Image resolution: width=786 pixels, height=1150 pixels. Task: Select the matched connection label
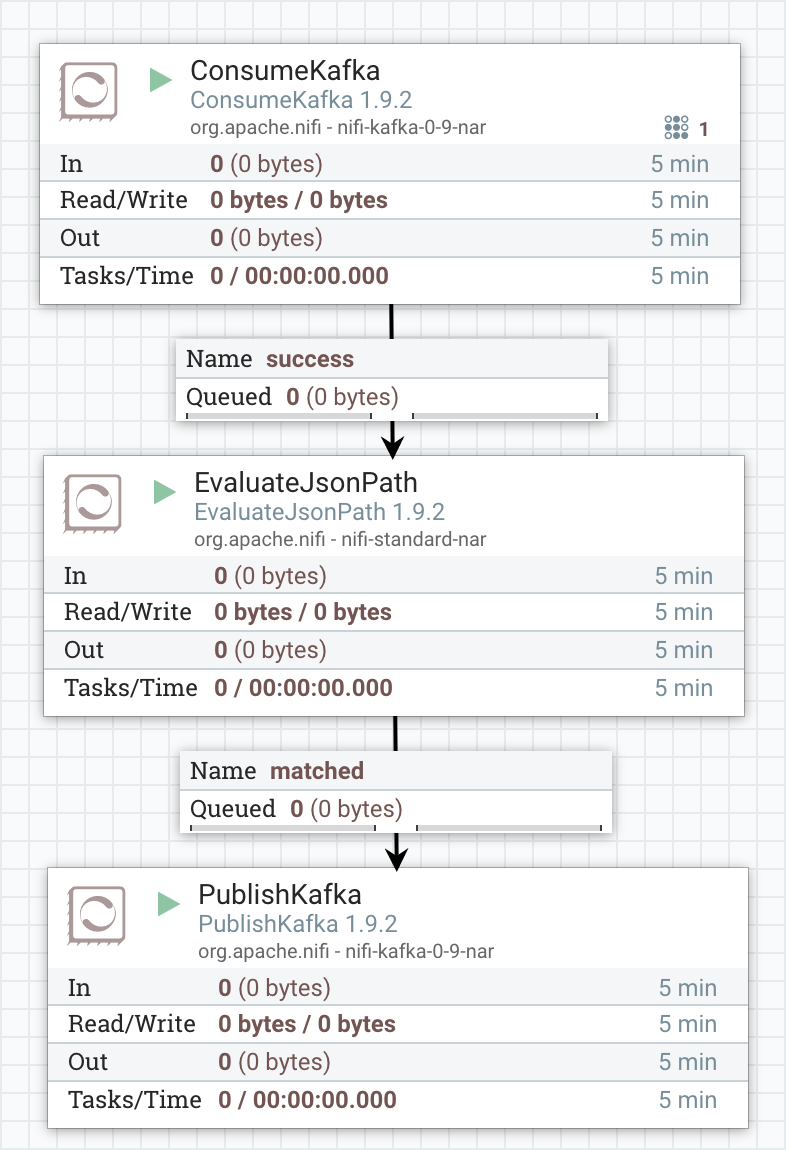click(317, 772)
